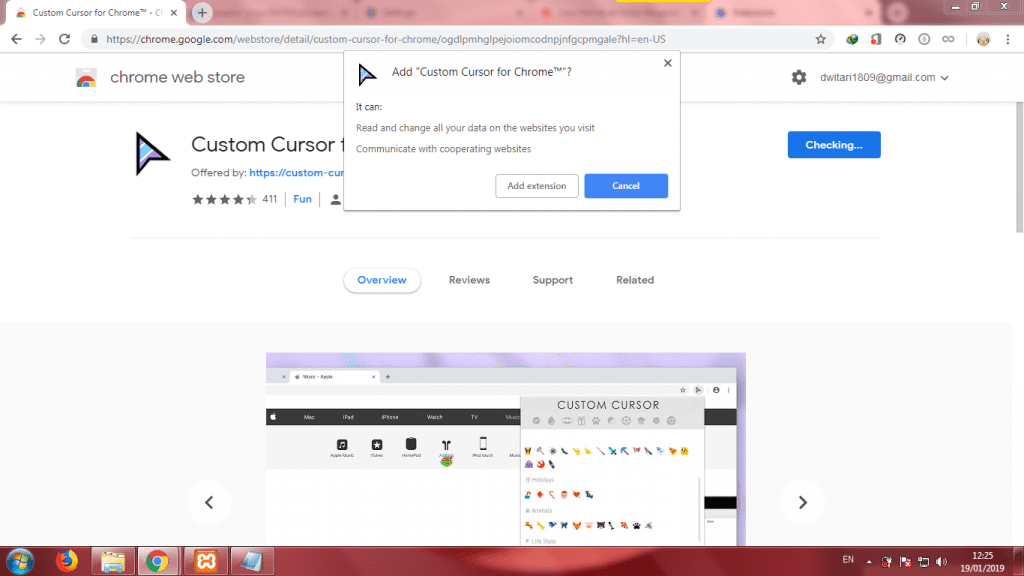
Task: Open a new browser tab
Action: click(202, 13)
